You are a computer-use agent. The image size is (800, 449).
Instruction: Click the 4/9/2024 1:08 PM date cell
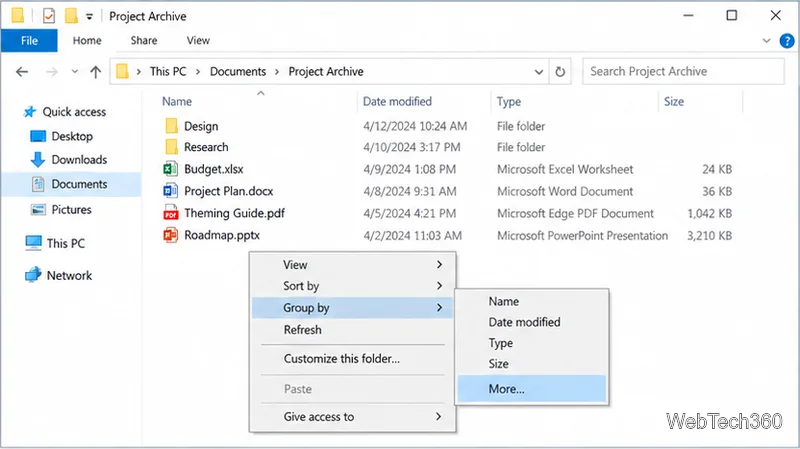[409, 169]
